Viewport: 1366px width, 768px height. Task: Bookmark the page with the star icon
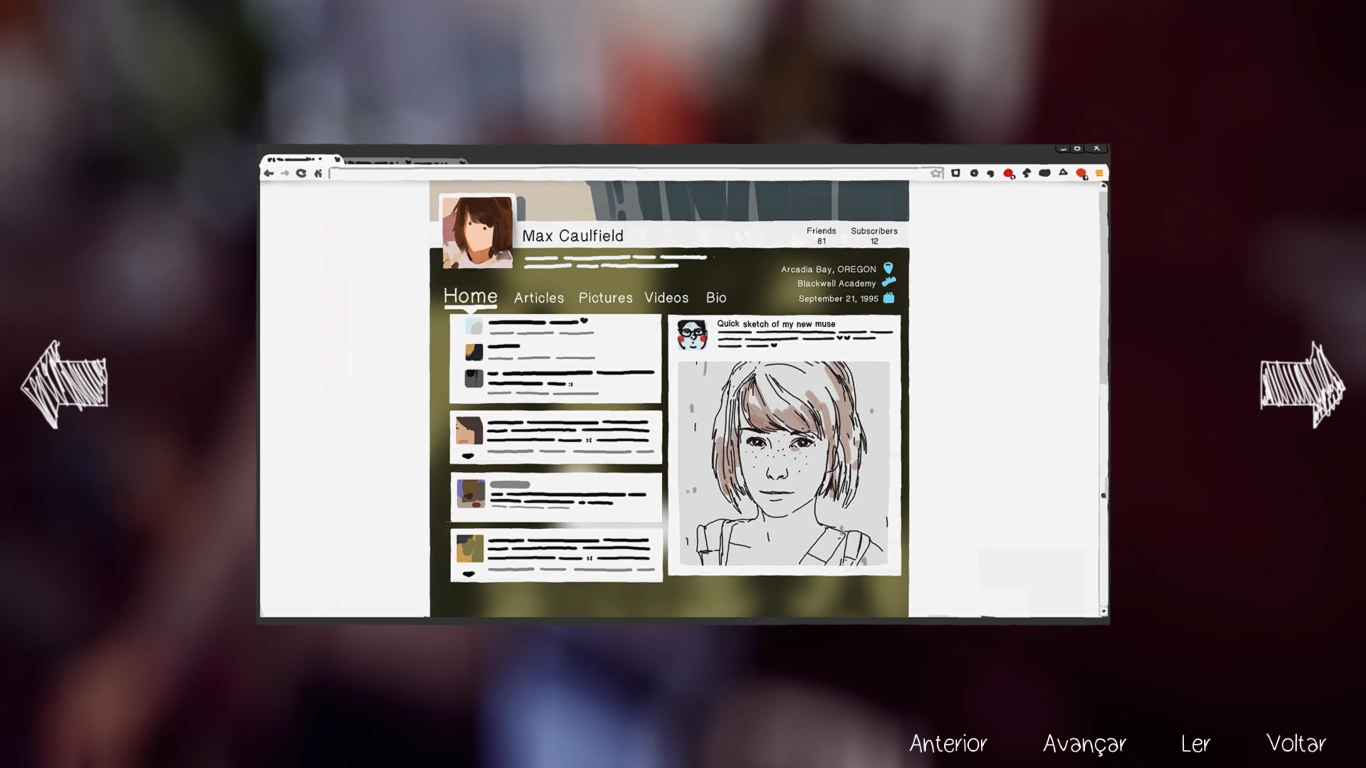tap(937, 173)
